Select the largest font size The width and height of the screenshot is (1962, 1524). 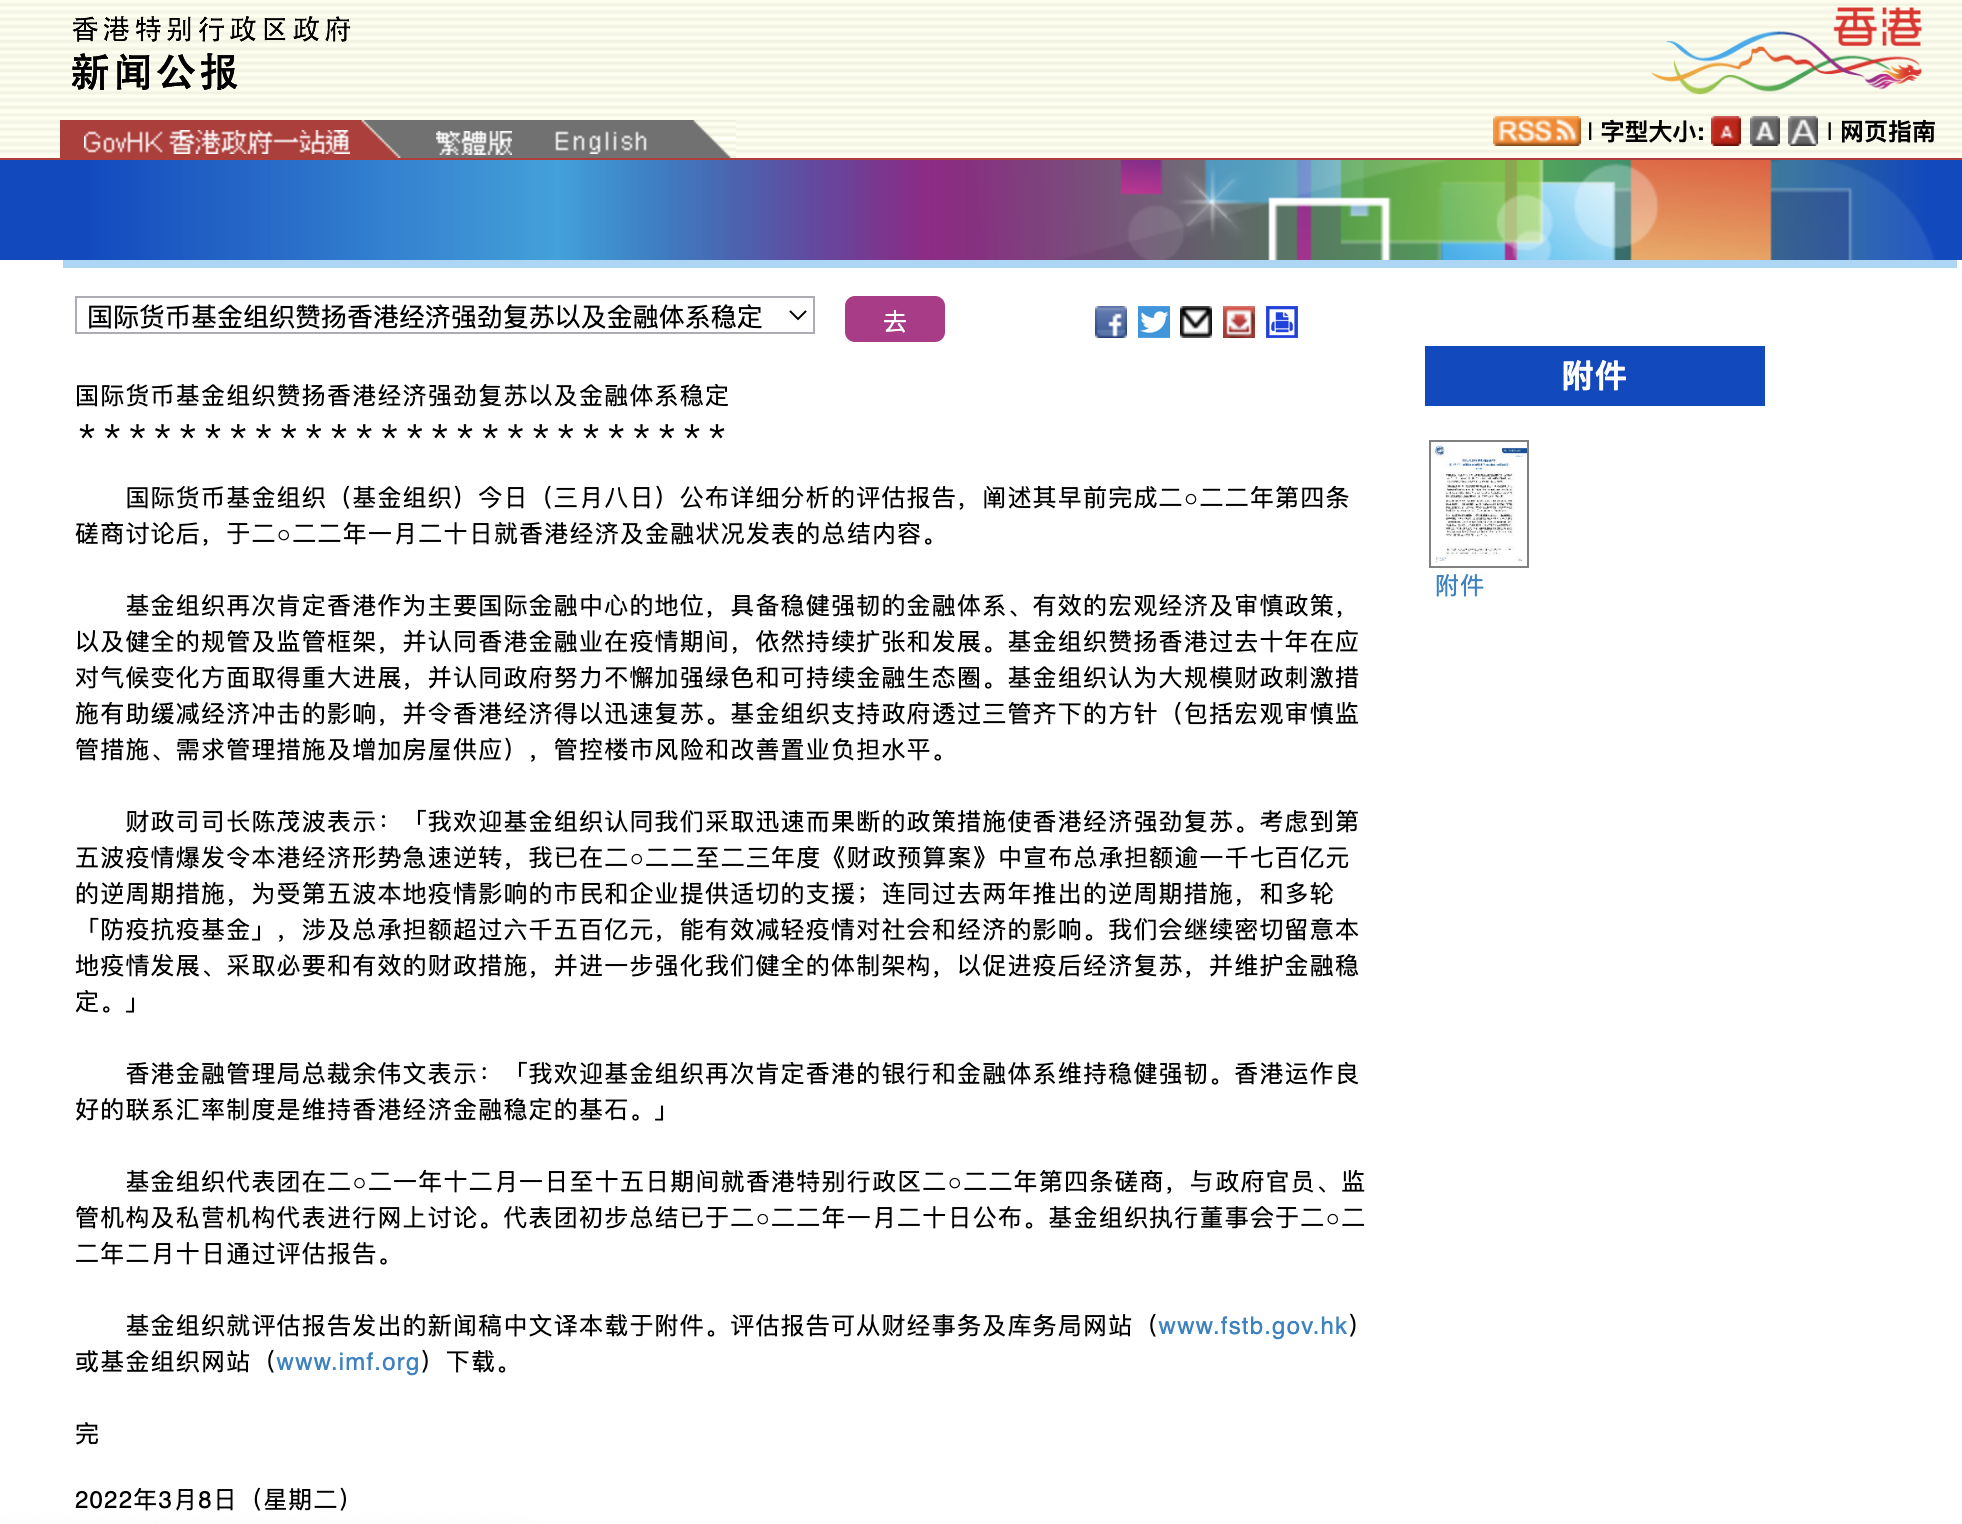tap(1802, 131)
